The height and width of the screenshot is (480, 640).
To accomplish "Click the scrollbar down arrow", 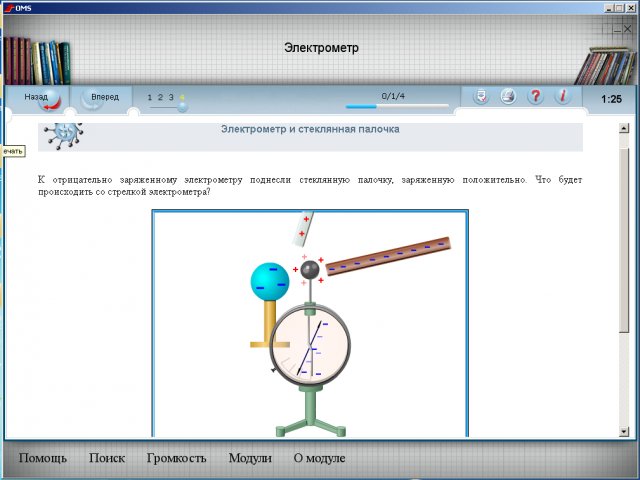I will 624,431.
